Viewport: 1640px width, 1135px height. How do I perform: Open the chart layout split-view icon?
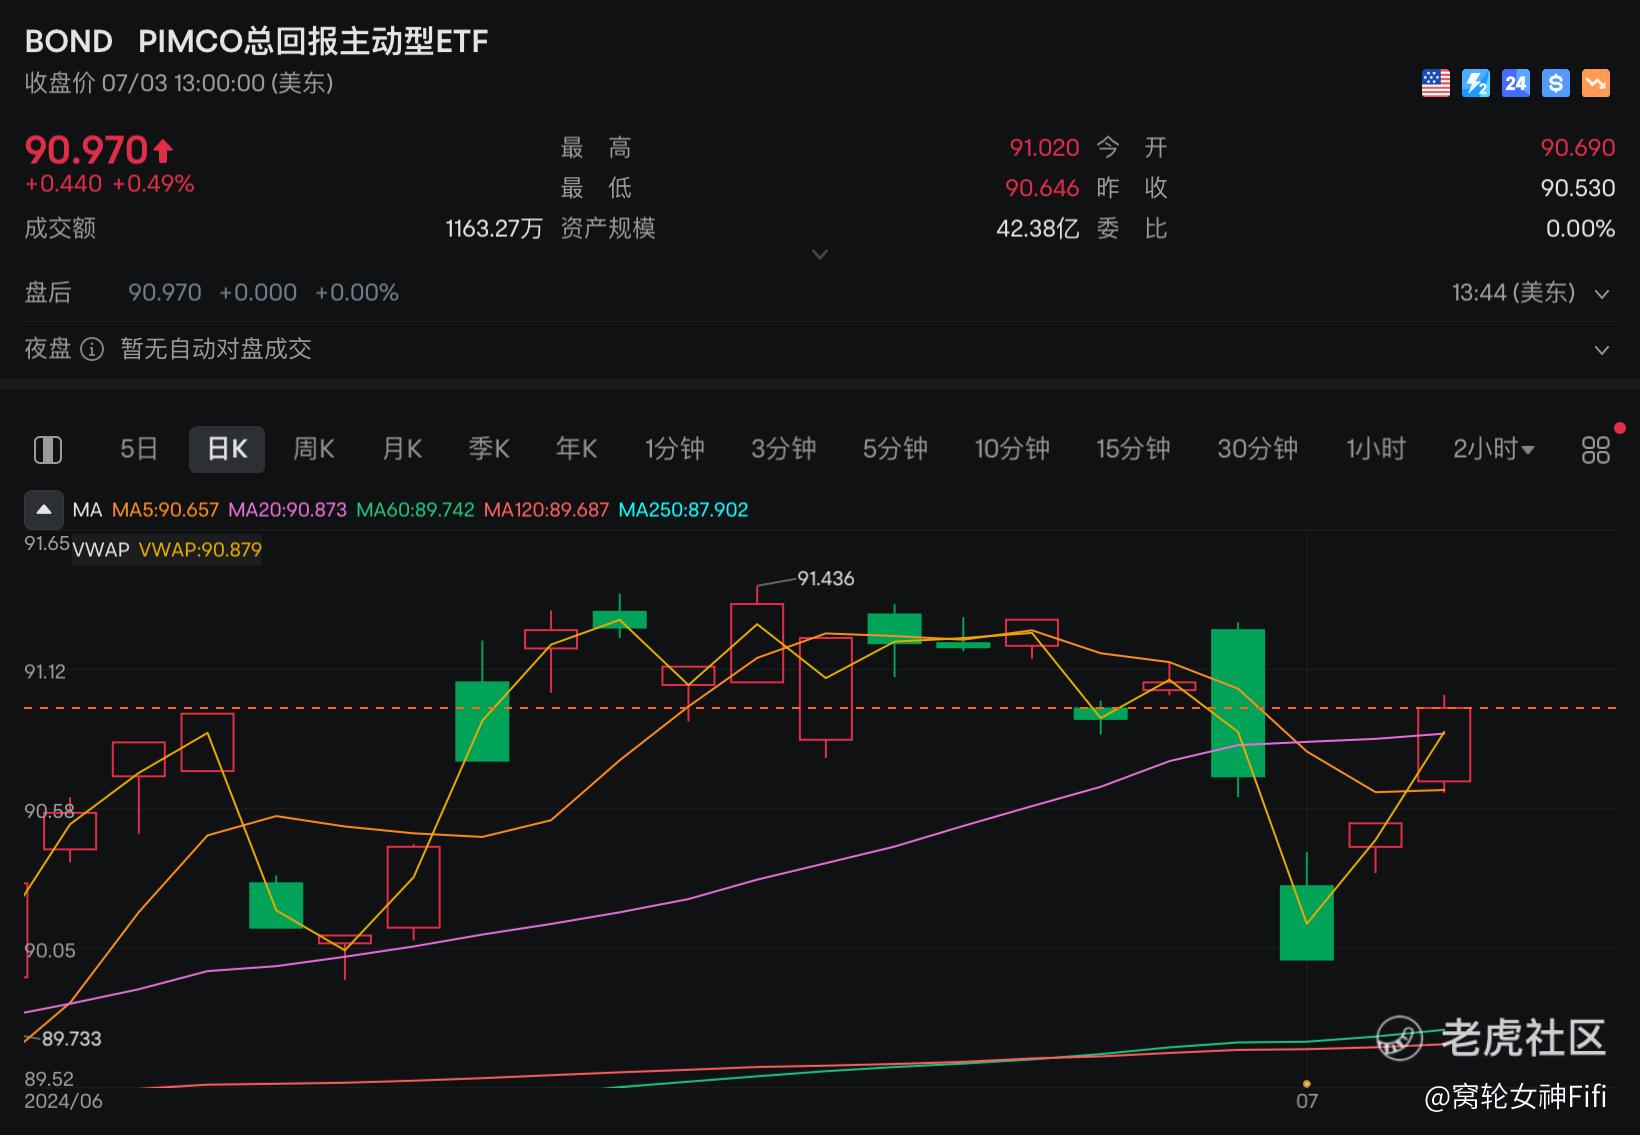pyautogui.click(x=48, y=450)
